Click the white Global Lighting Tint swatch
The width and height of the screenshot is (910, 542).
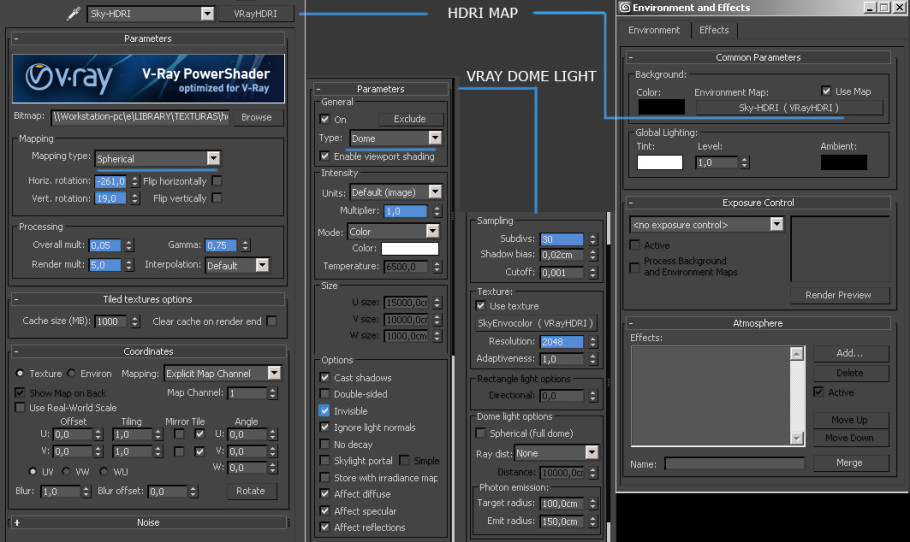[660, 162]
